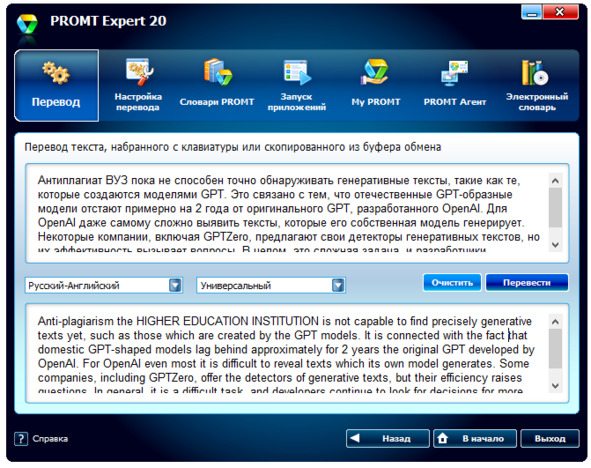
Task: Click the PROMT logo in title bar
Action: click(x=27, y=24)
